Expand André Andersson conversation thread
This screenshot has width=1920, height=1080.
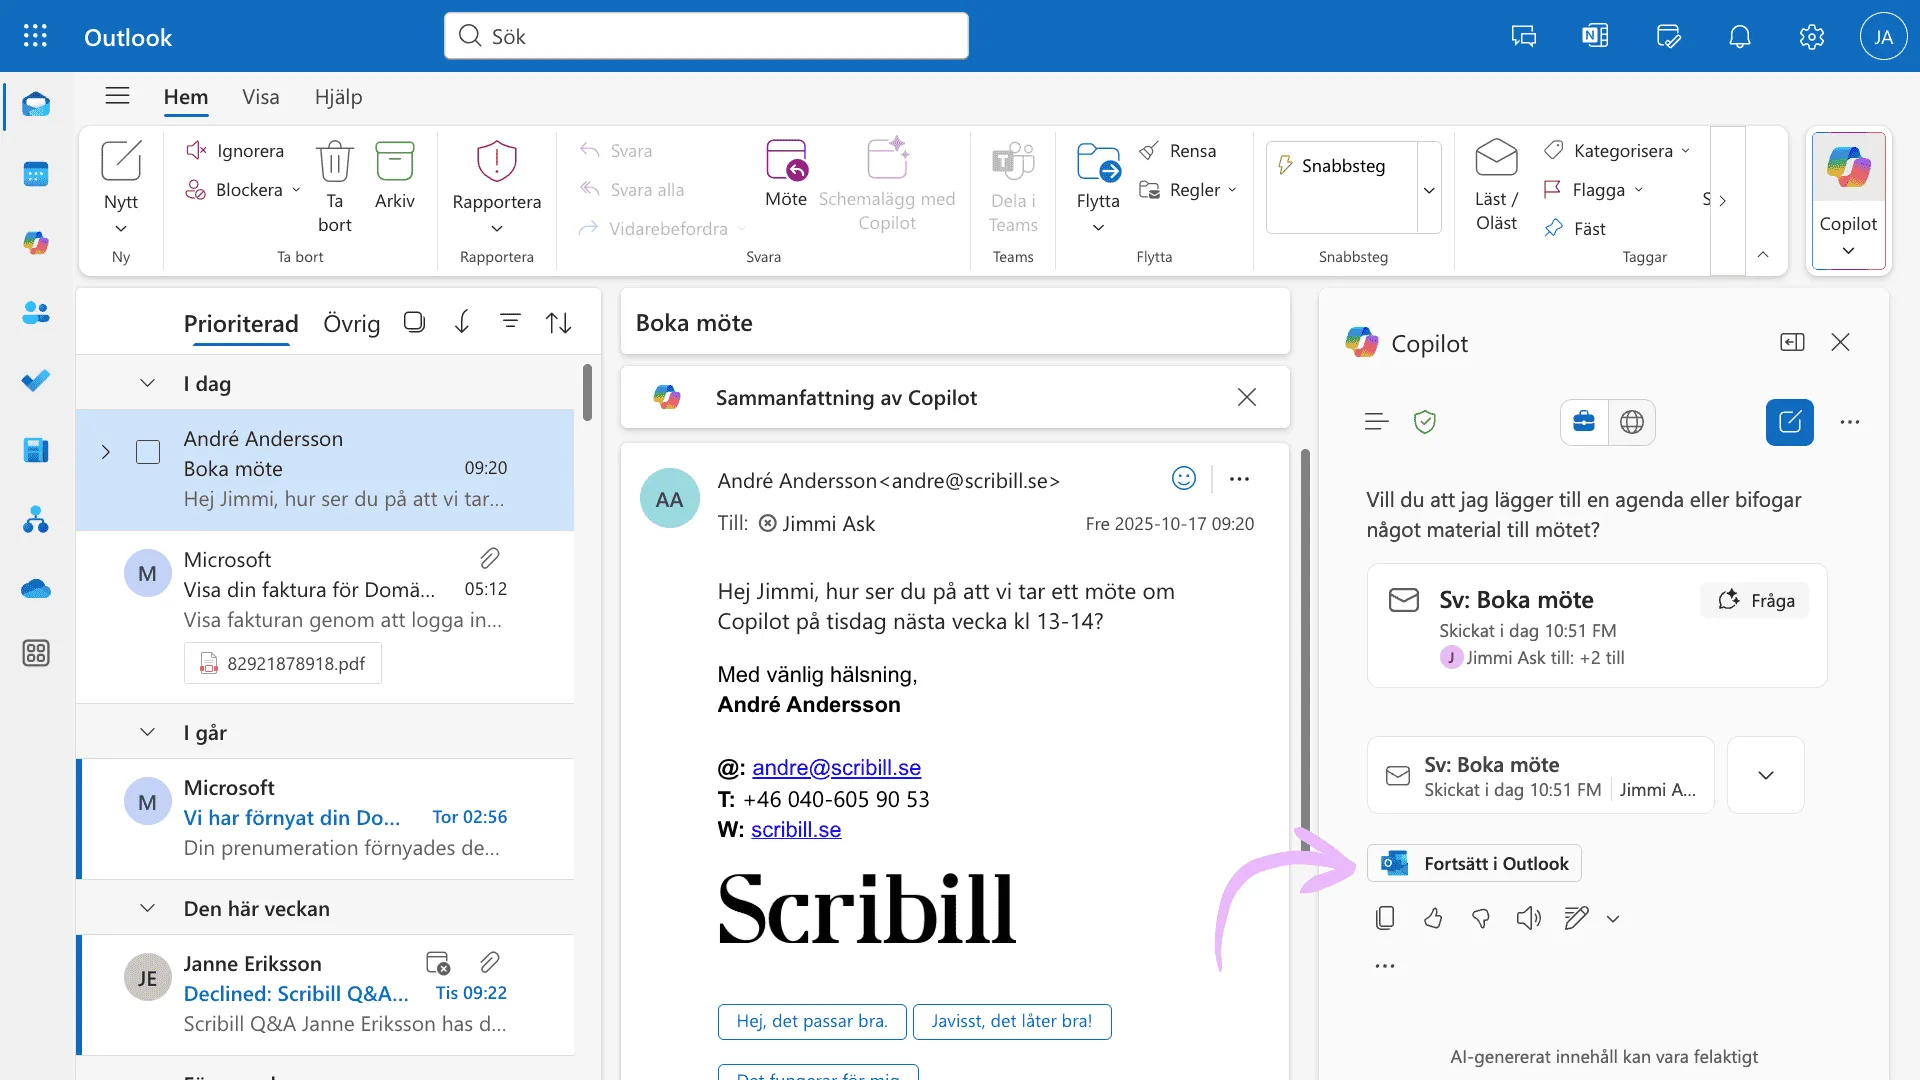pos(106,452)
